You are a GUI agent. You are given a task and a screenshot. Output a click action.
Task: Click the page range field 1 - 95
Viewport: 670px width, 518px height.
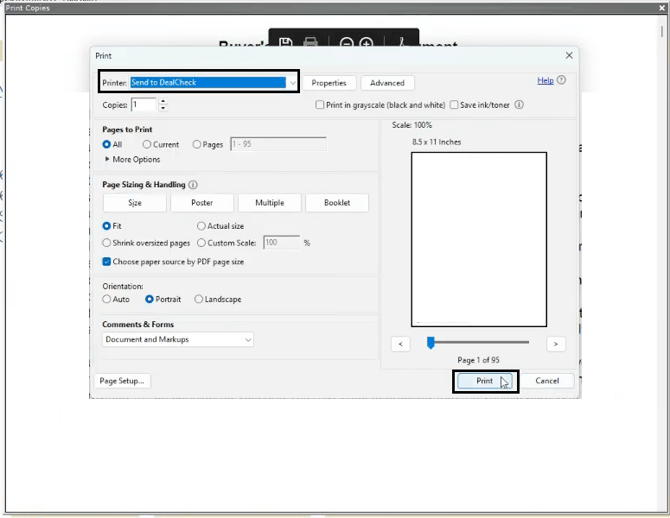[278, 144]
